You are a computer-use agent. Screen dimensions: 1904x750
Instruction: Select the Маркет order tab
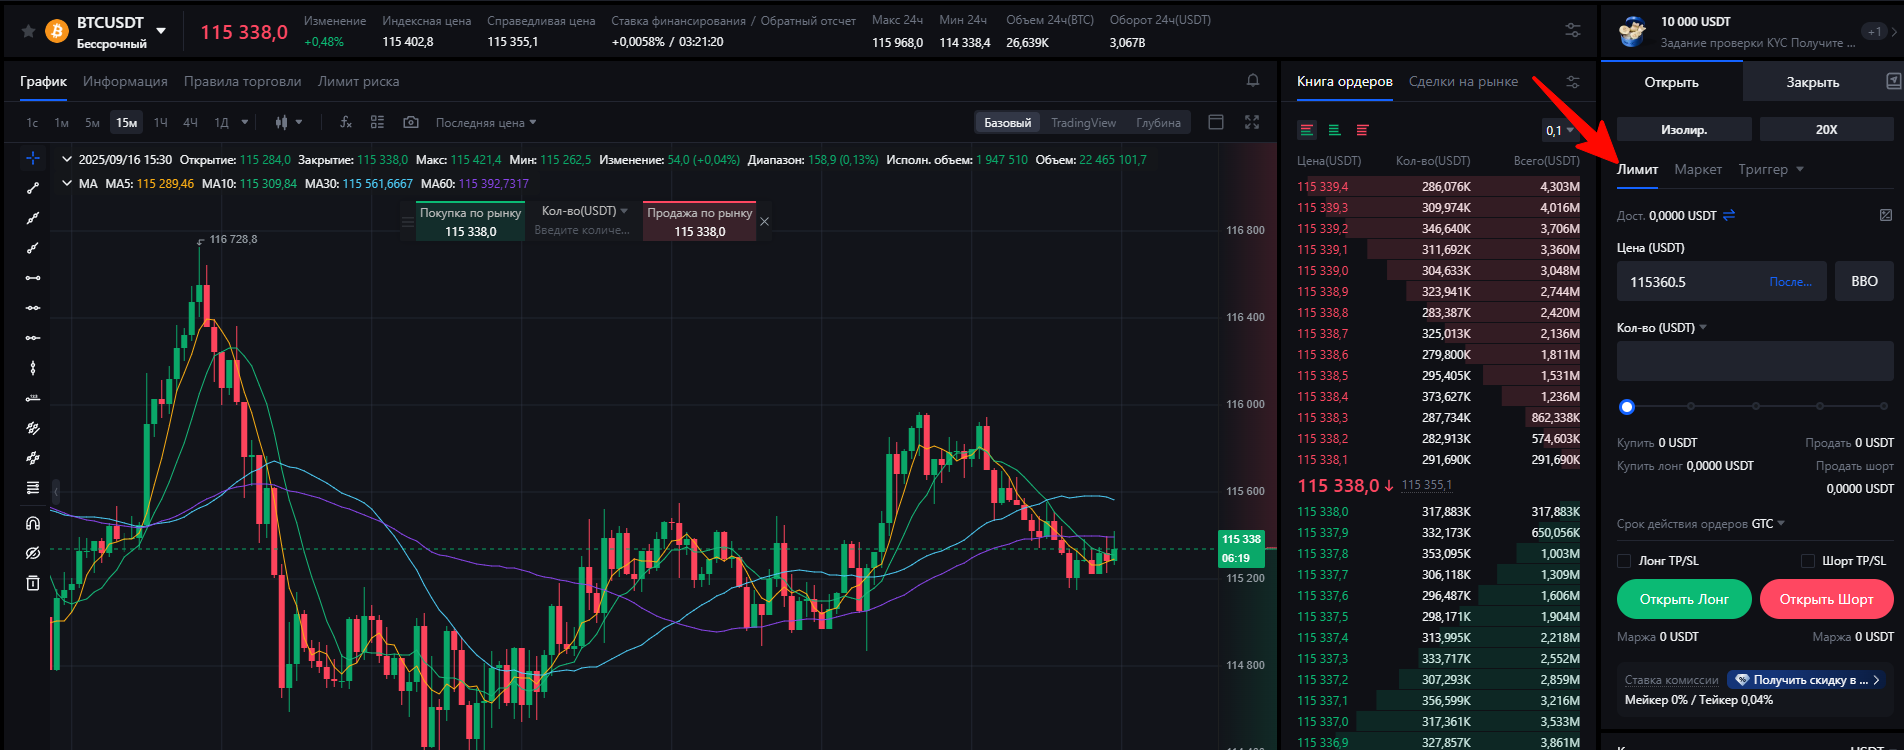click(x=1698, y=169)
